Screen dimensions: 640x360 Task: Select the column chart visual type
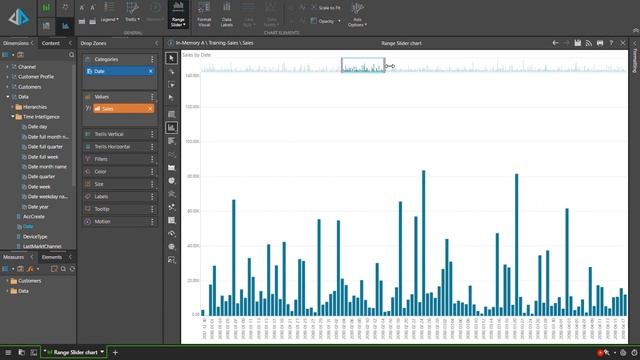point(171,128)
